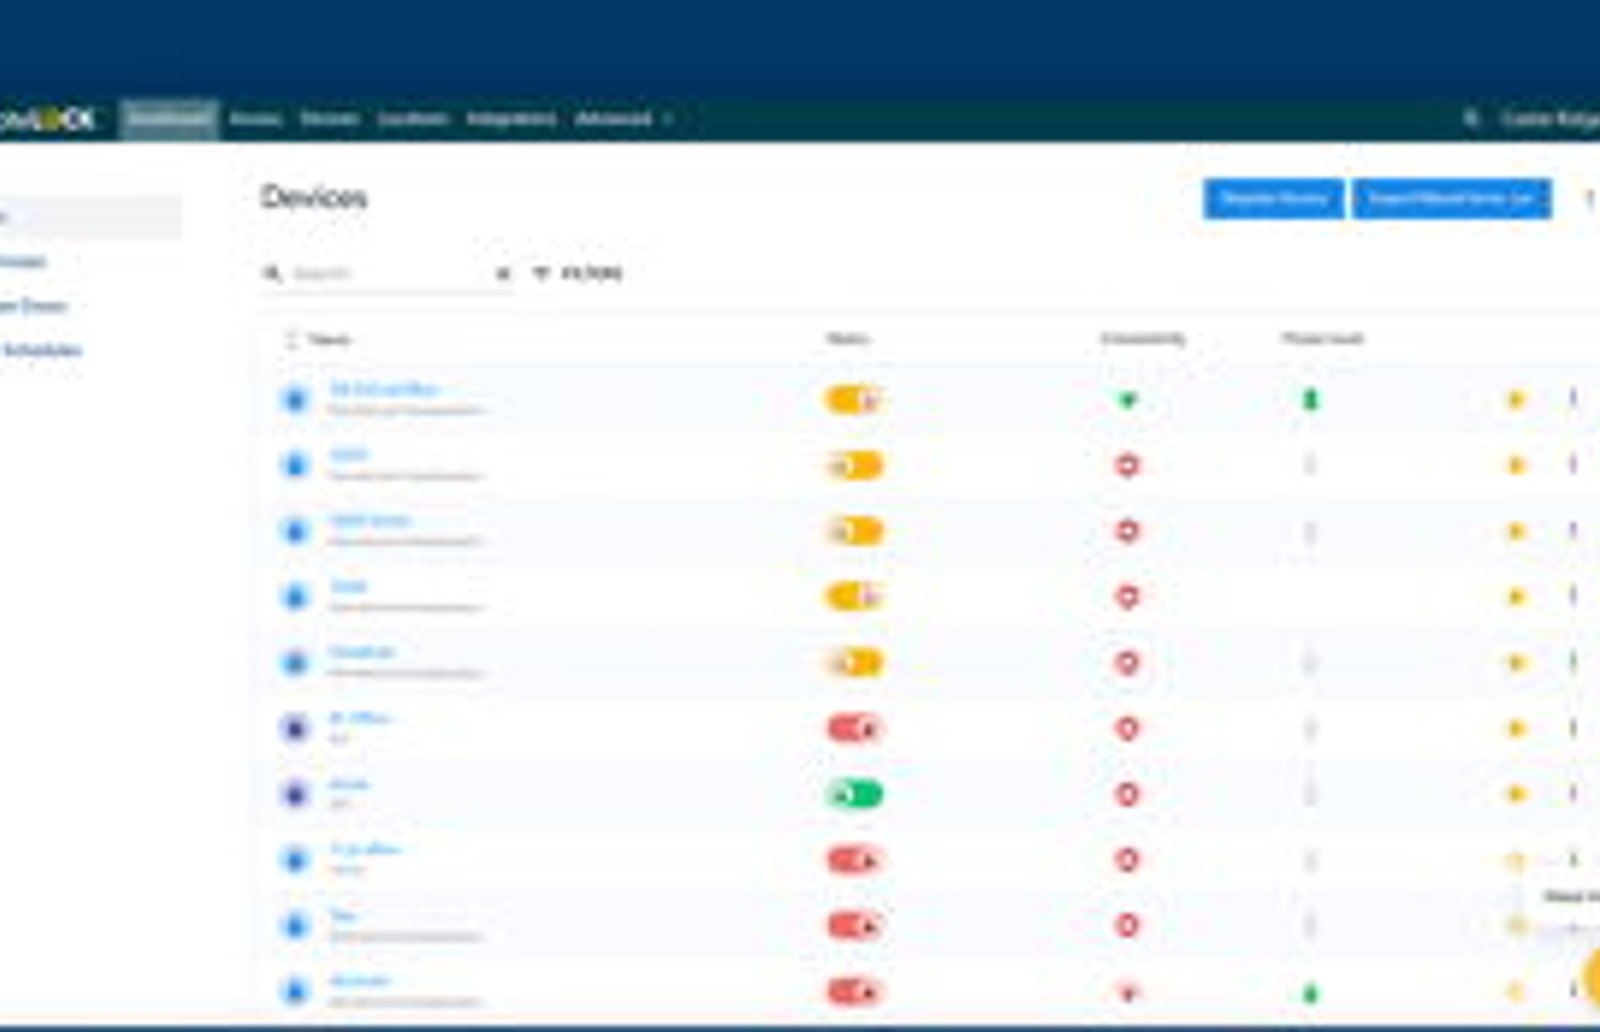Toggle the status switch in the second device row
This screenshot has height=1032, width=1600.
pos(853,466)
